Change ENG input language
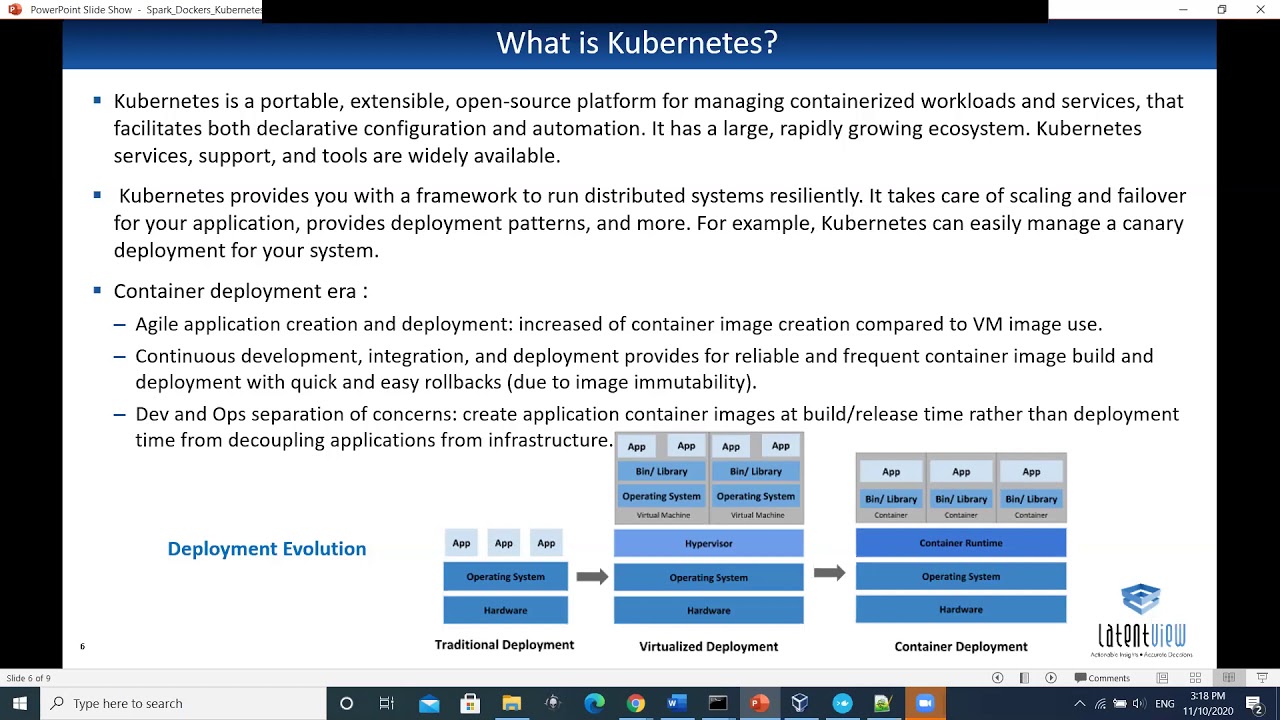1280x720 pixels. (1164, 704)
